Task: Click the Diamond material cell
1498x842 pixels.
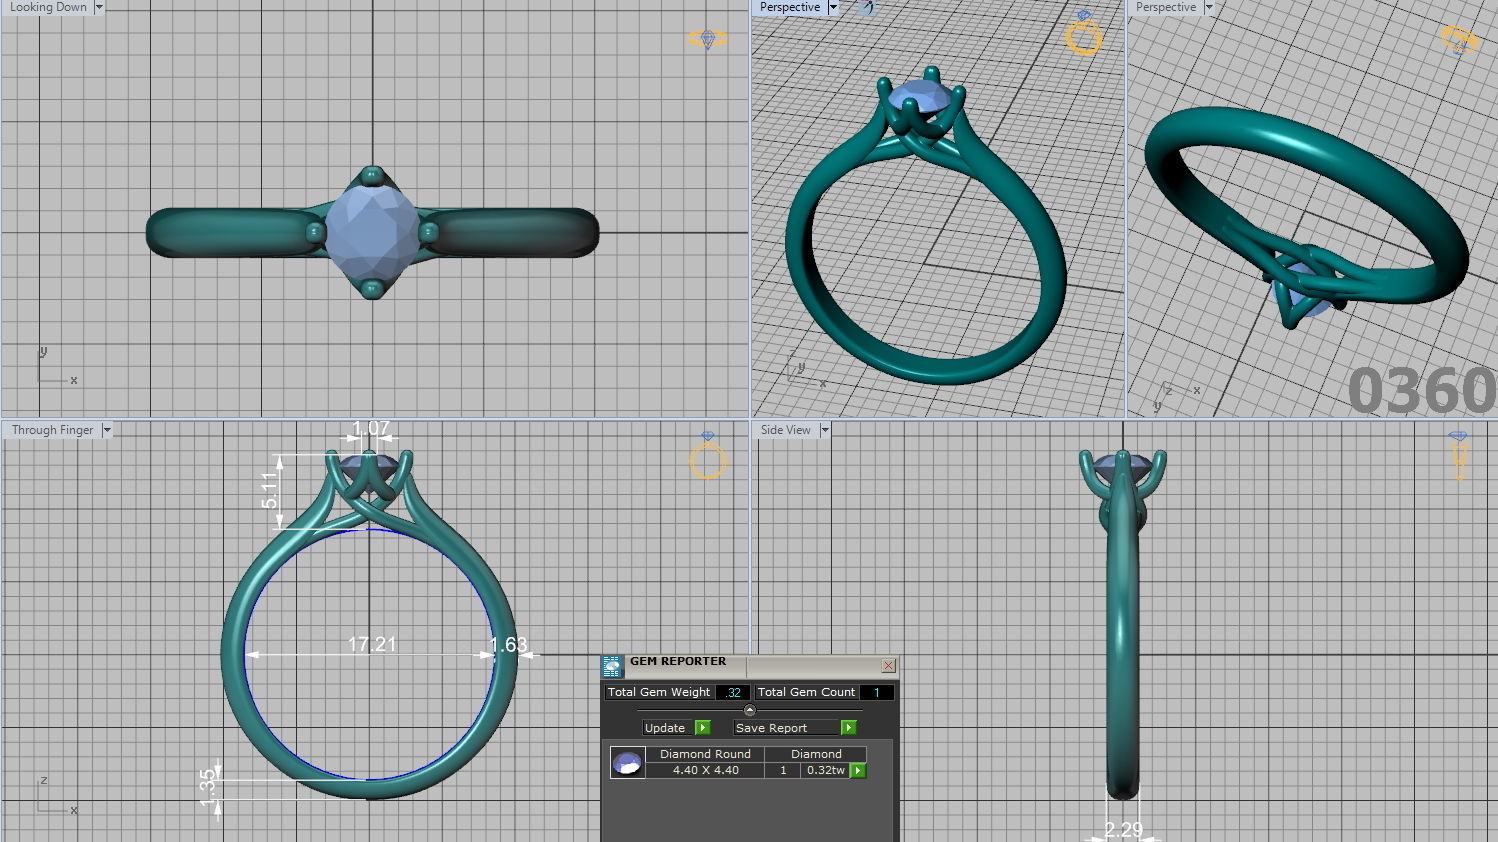Action: tap(816, 754)
